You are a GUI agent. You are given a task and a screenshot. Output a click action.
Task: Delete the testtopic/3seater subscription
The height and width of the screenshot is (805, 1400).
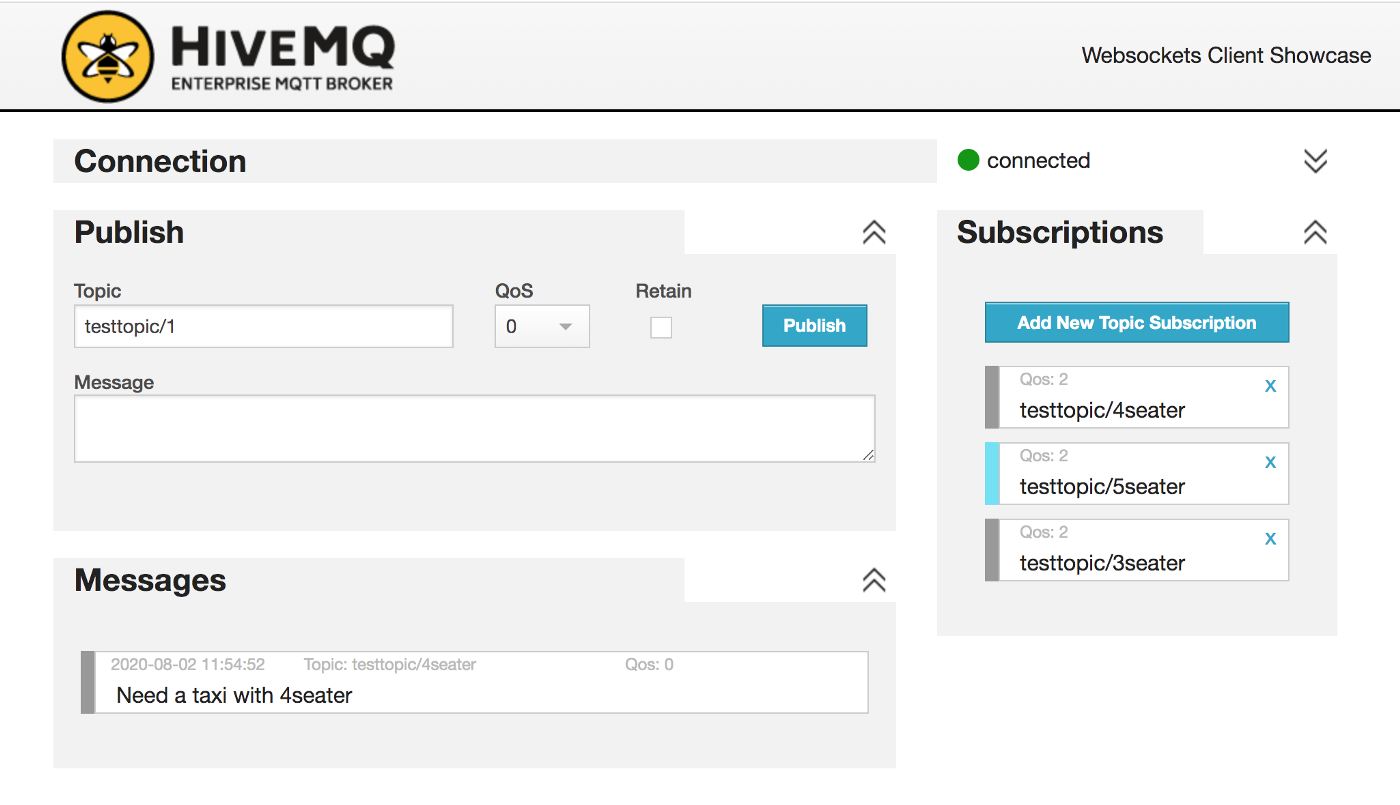[x=1270, y=538]
